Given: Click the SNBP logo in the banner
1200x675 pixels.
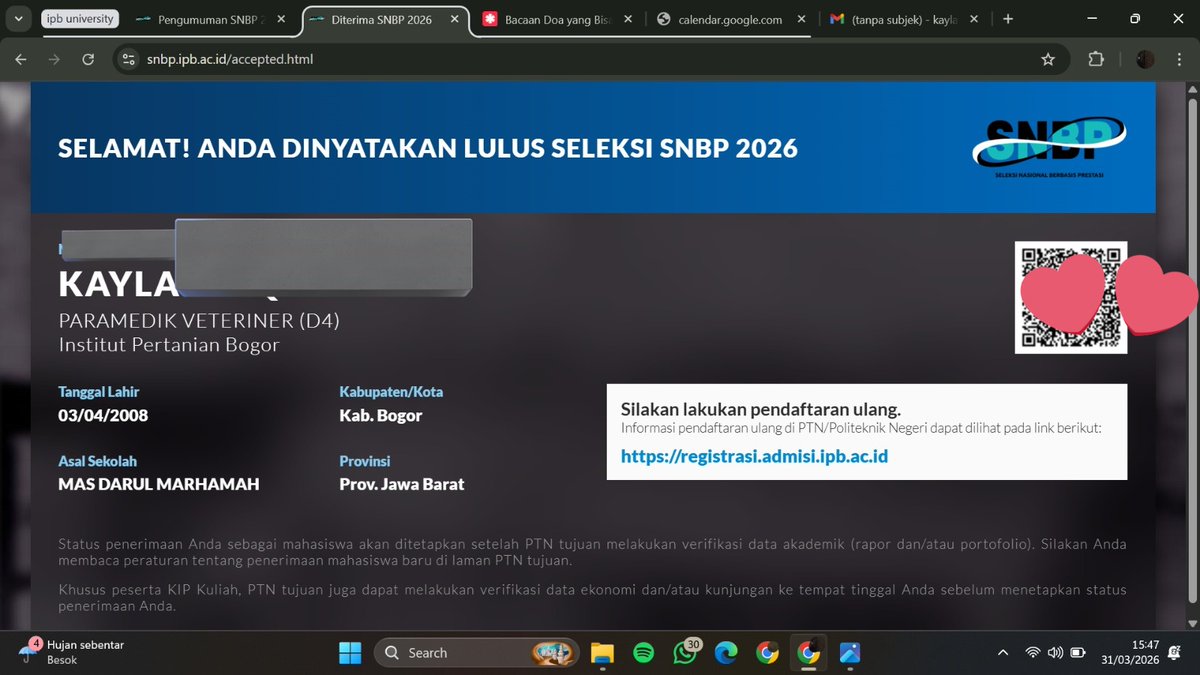Looking at the screenshot, I should click(x=1049, y=147).
